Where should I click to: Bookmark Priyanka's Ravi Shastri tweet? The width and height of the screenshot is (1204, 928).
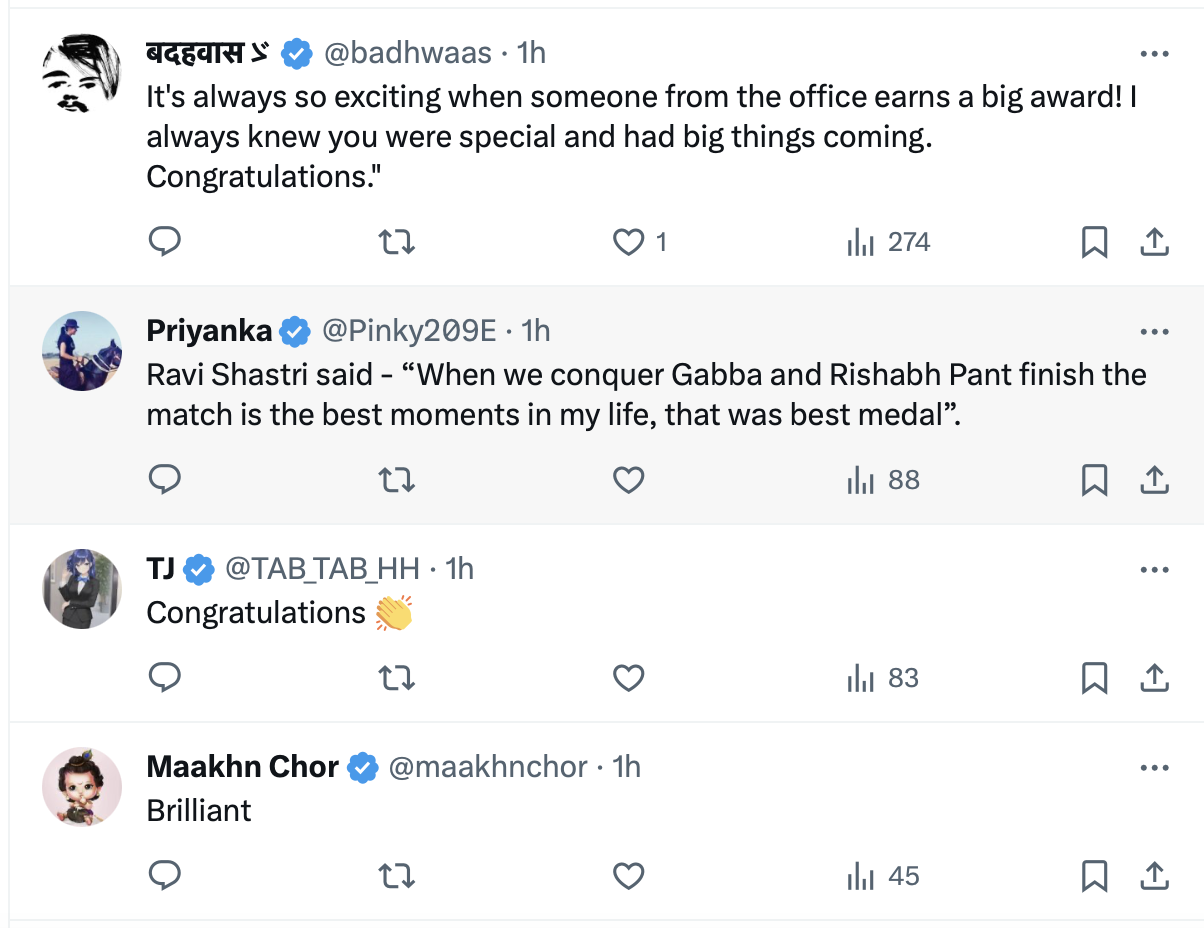[1094, 481]
